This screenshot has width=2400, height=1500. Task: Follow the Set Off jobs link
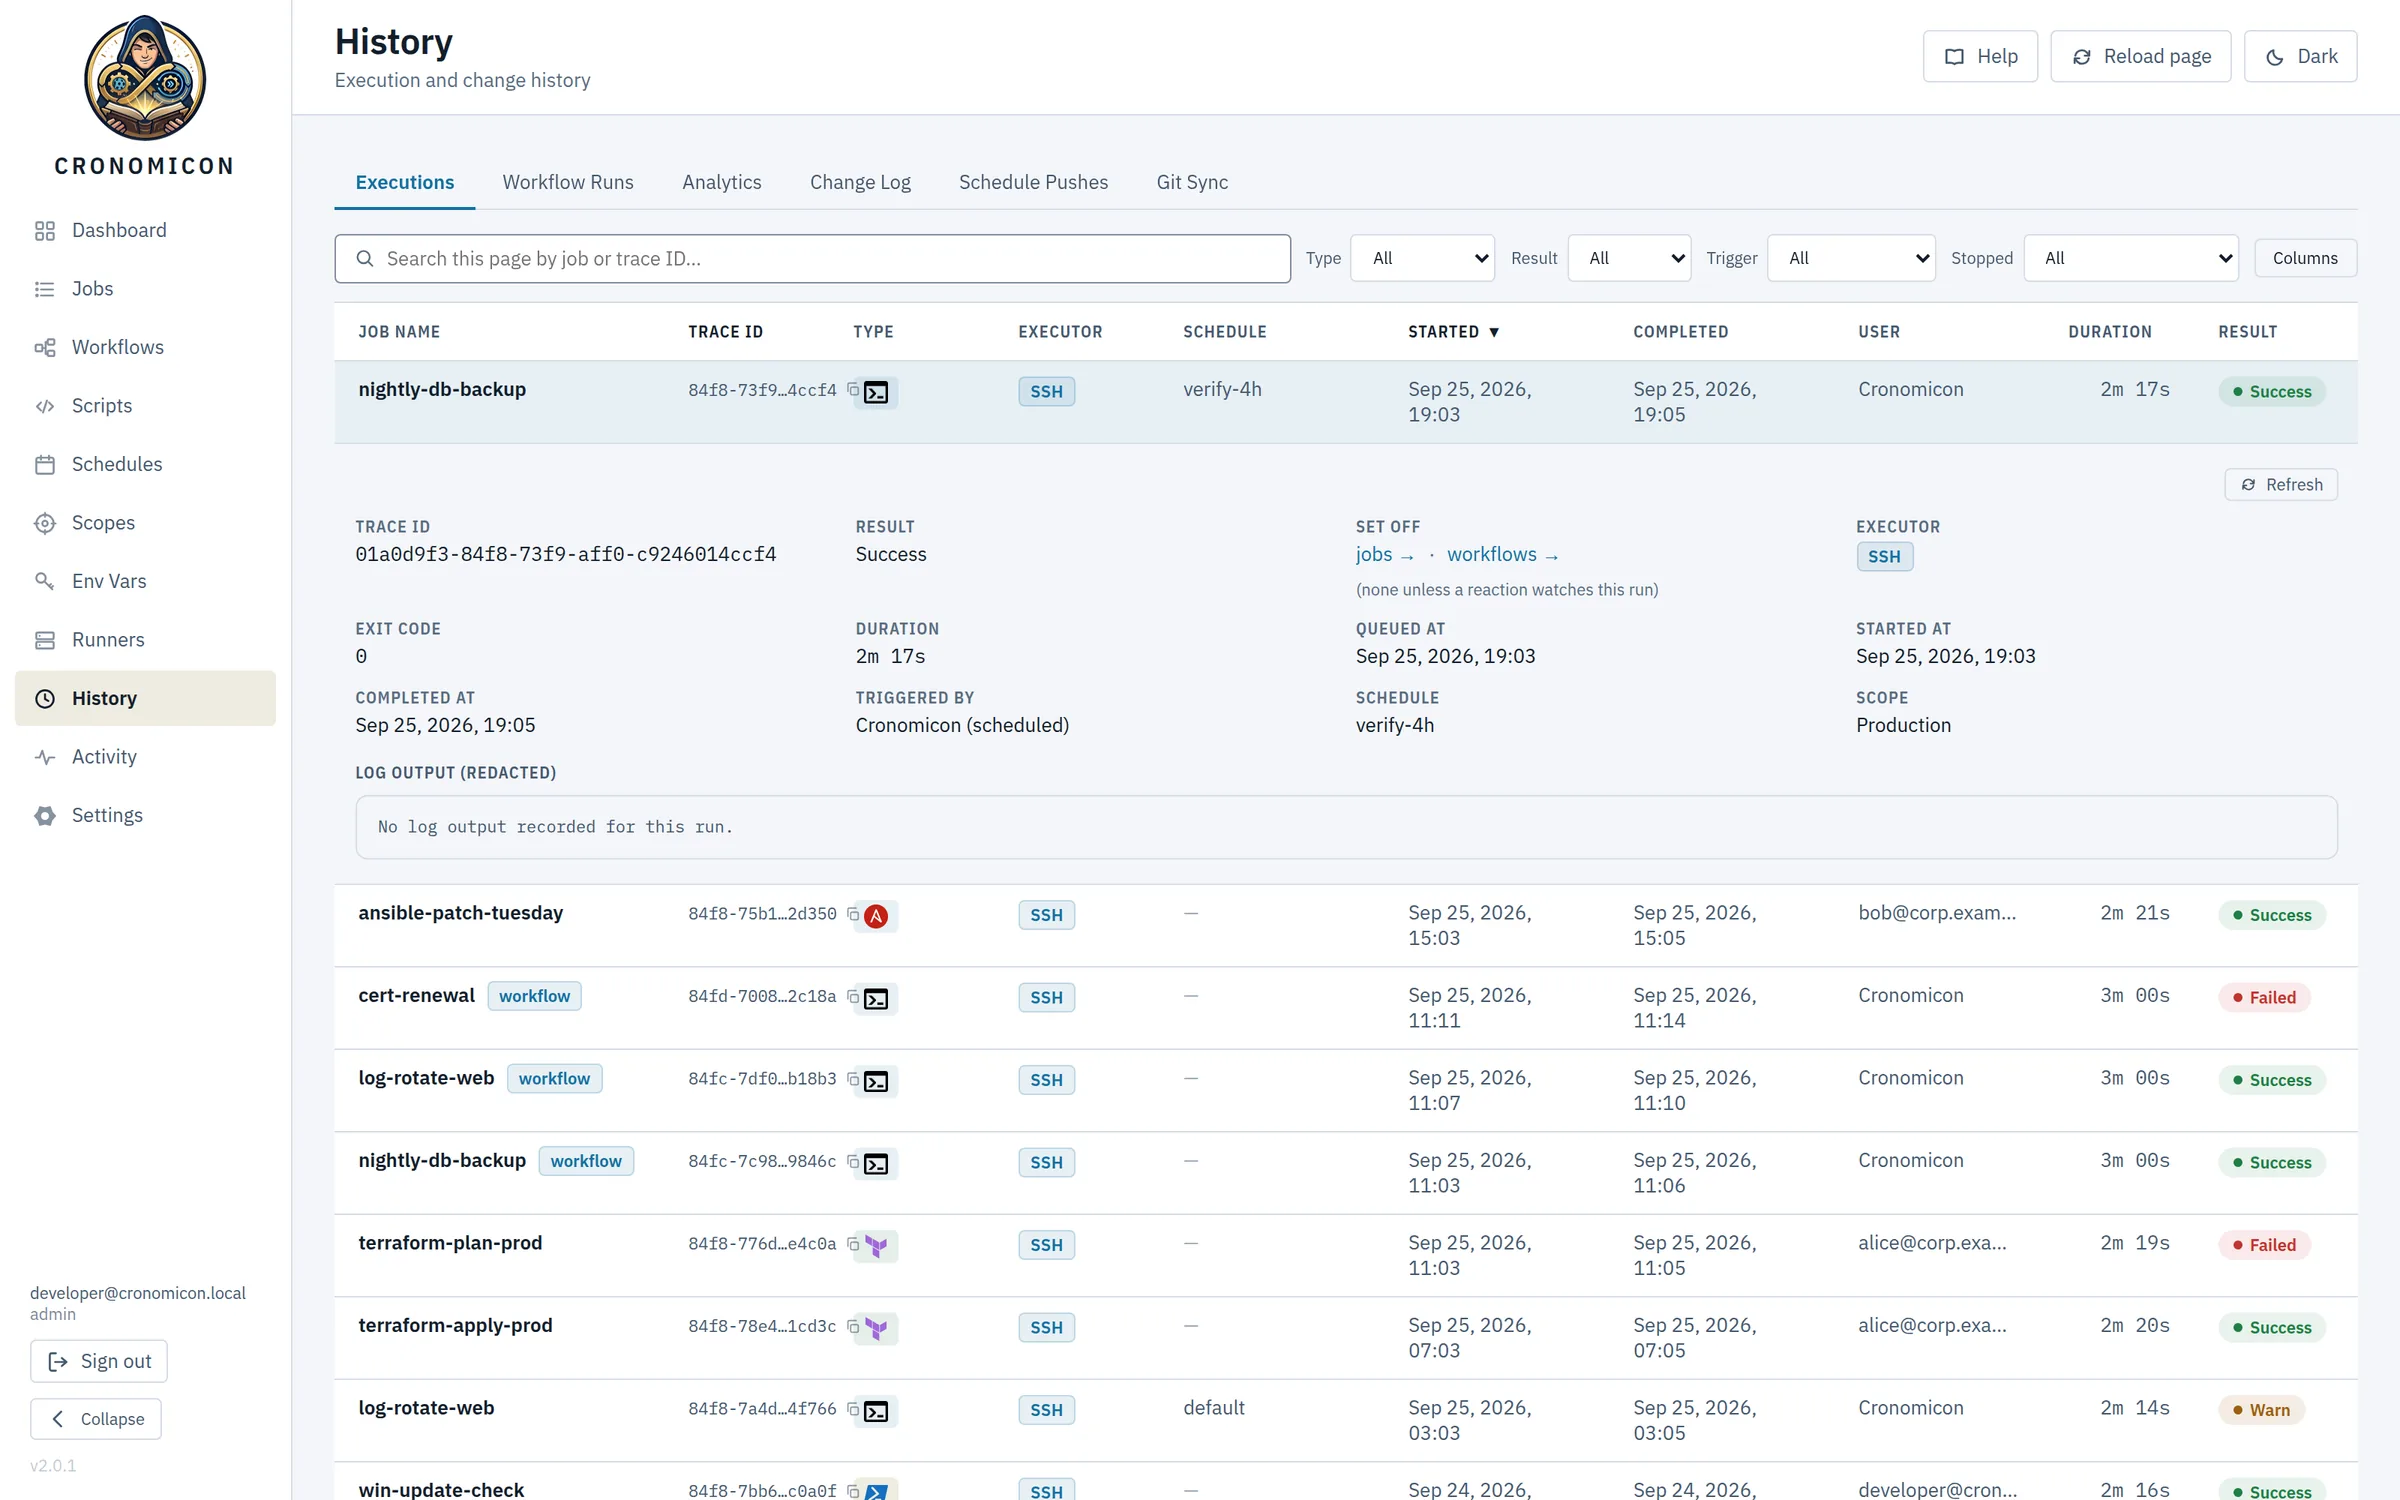[1385, 555]
